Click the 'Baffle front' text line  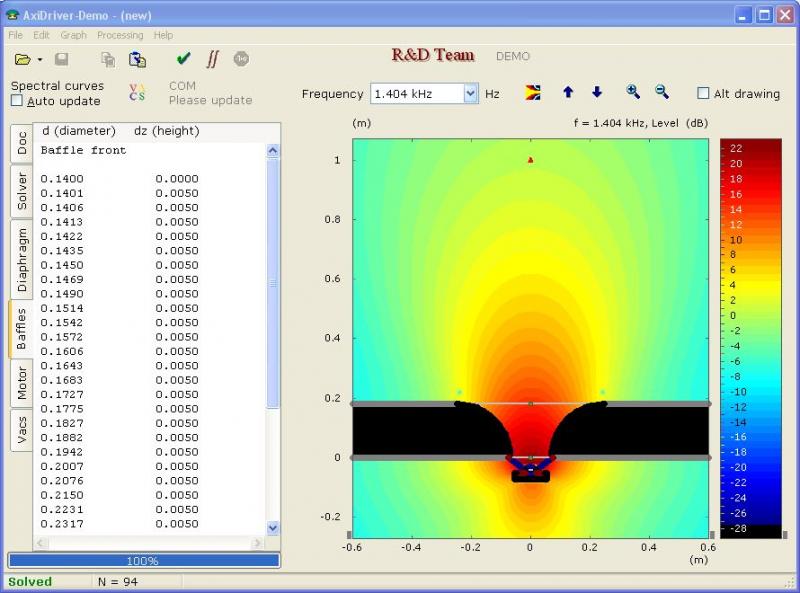point(83,150)
